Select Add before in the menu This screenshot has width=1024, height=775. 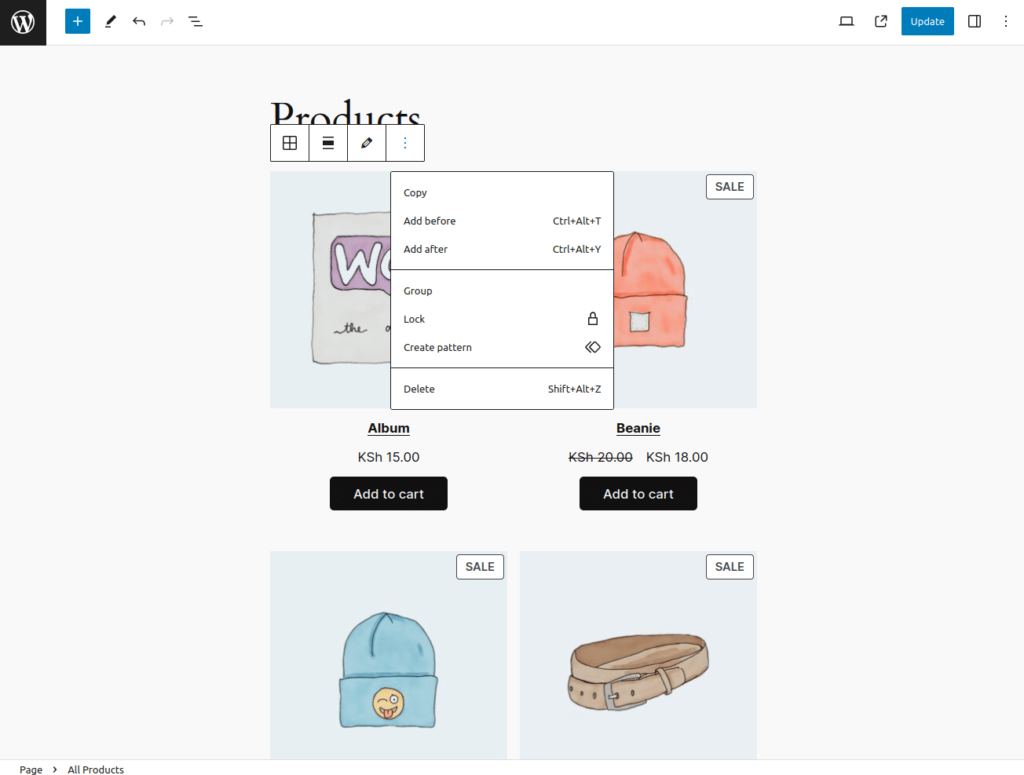coord(502,221)
